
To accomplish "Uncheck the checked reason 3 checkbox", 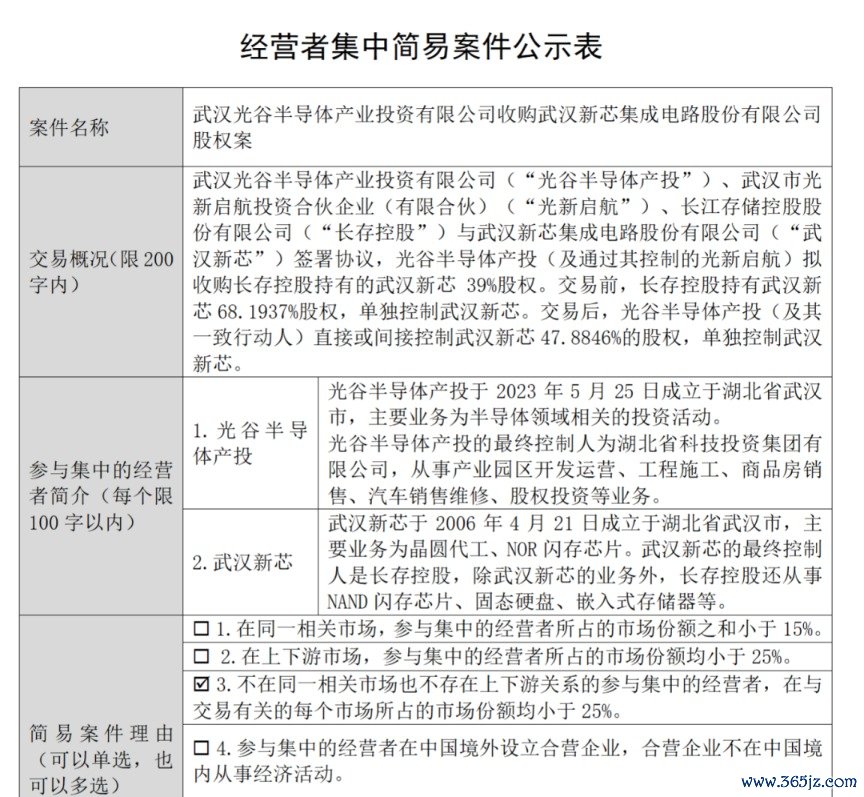I will pyautogui.click(x=202, y=685).
